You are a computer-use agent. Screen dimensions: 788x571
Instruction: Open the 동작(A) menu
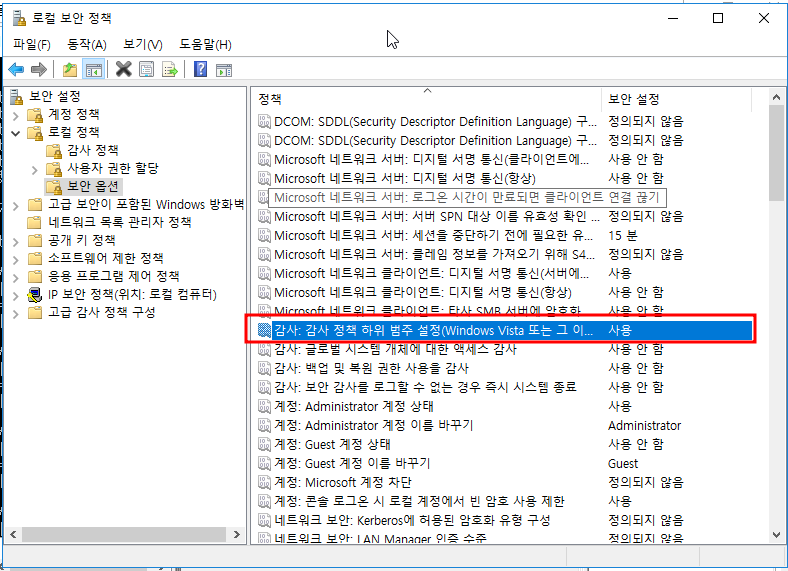pos(87,44)
